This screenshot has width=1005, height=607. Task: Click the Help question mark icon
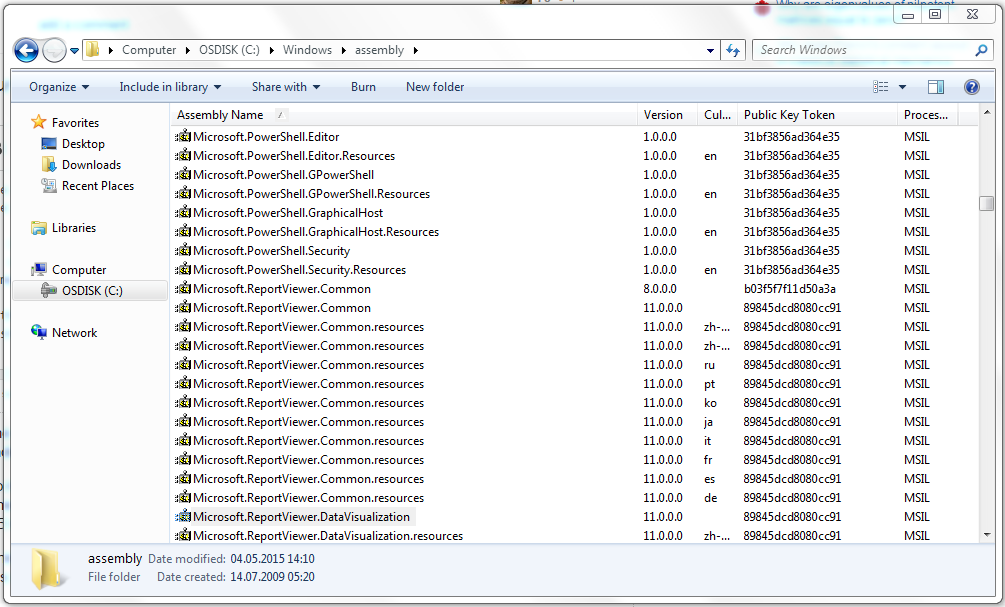[x=972, y=87]
